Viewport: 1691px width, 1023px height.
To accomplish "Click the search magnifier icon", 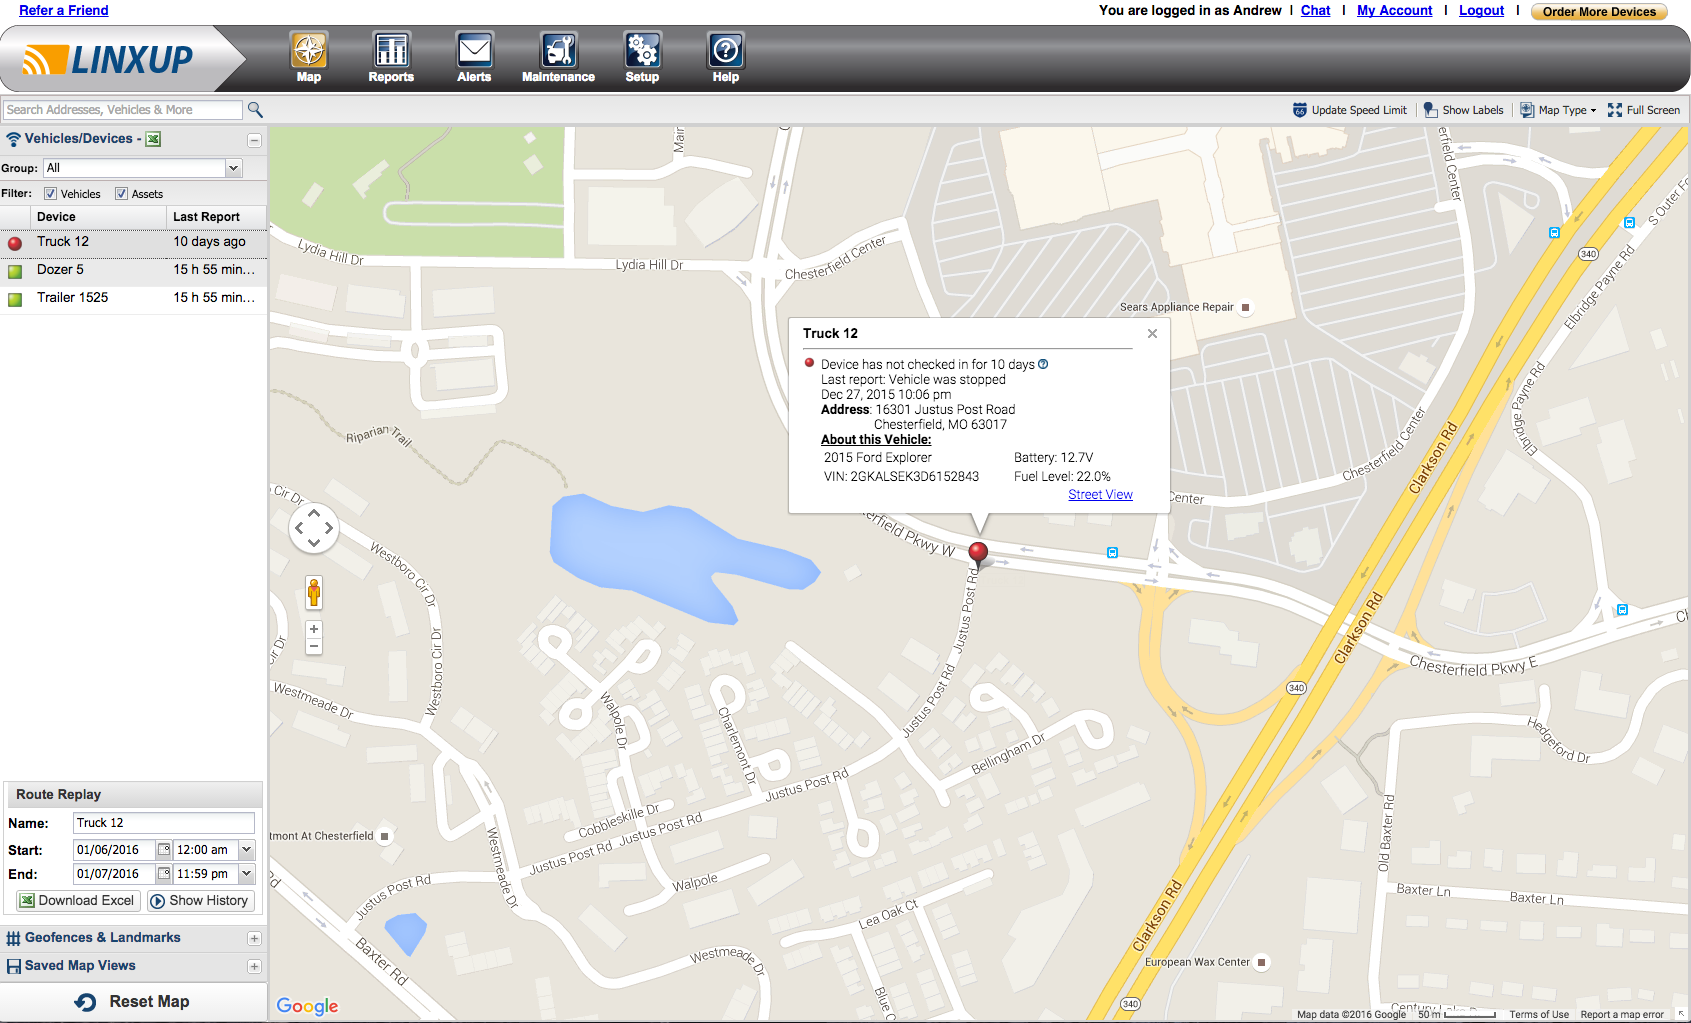I will coord(255,110).
